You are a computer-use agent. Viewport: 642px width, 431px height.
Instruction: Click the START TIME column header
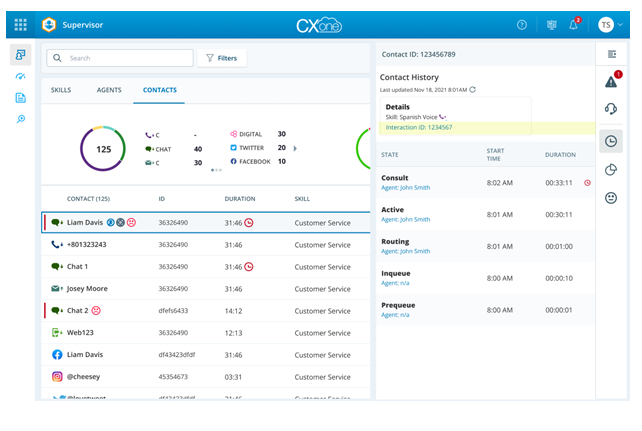coord(495,155)
